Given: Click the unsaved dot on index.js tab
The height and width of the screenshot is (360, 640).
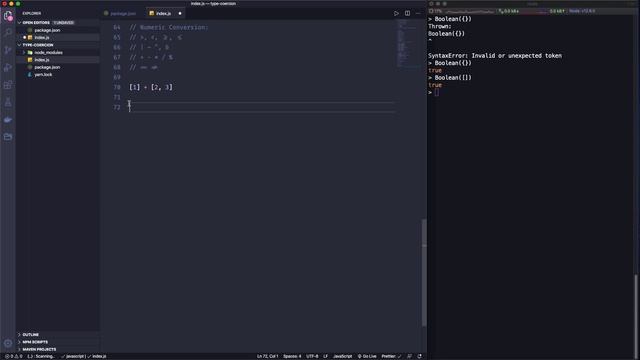Looking at the screenshot, I should click(x=180, y=13).
